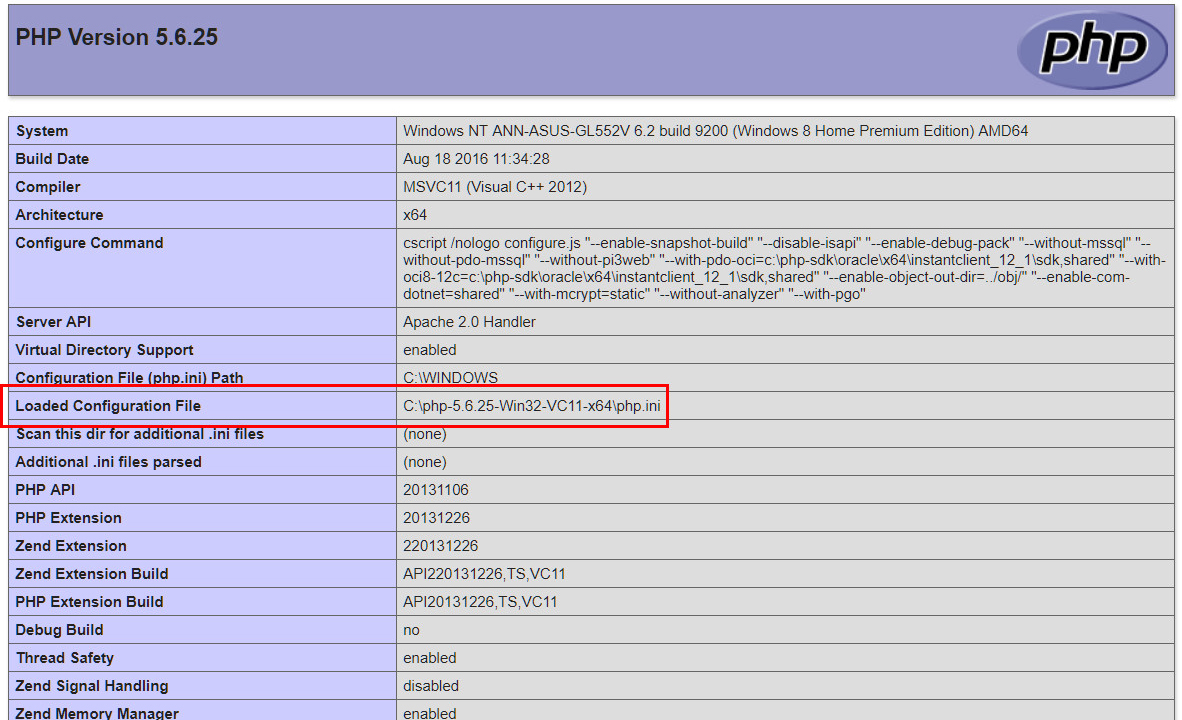Click the PHP logo in the header
The height and width of the screenshot is (720, 1182).
click(x=1092, y=50)
